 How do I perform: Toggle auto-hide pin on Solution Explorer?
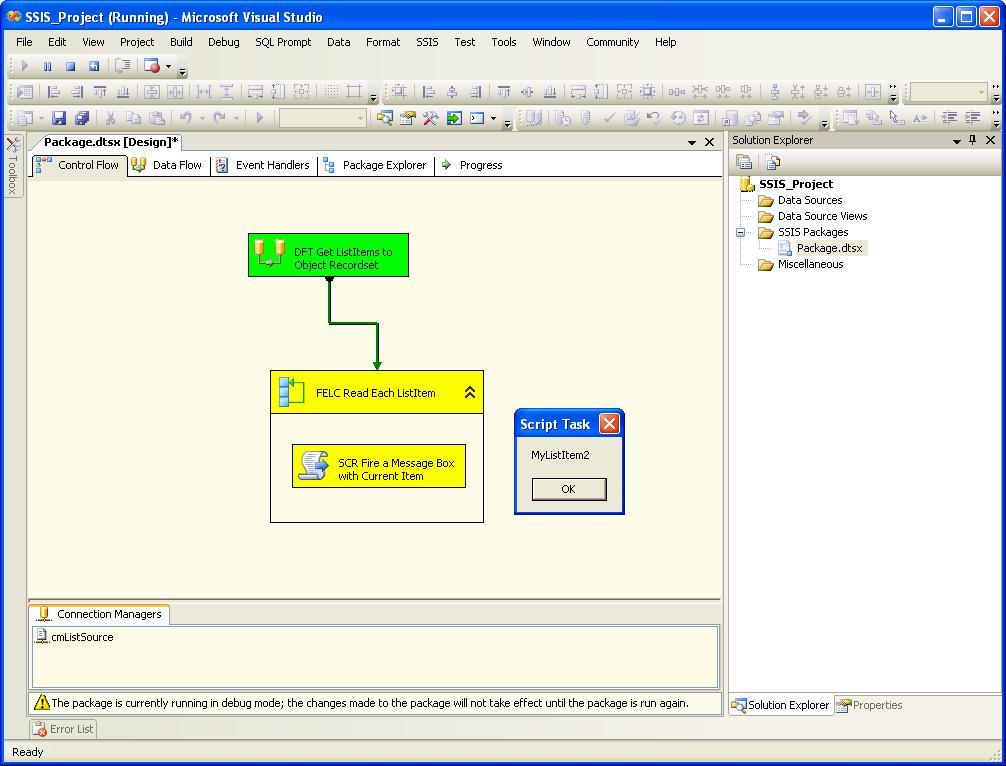pyautogui.click(x=972, y=141)
